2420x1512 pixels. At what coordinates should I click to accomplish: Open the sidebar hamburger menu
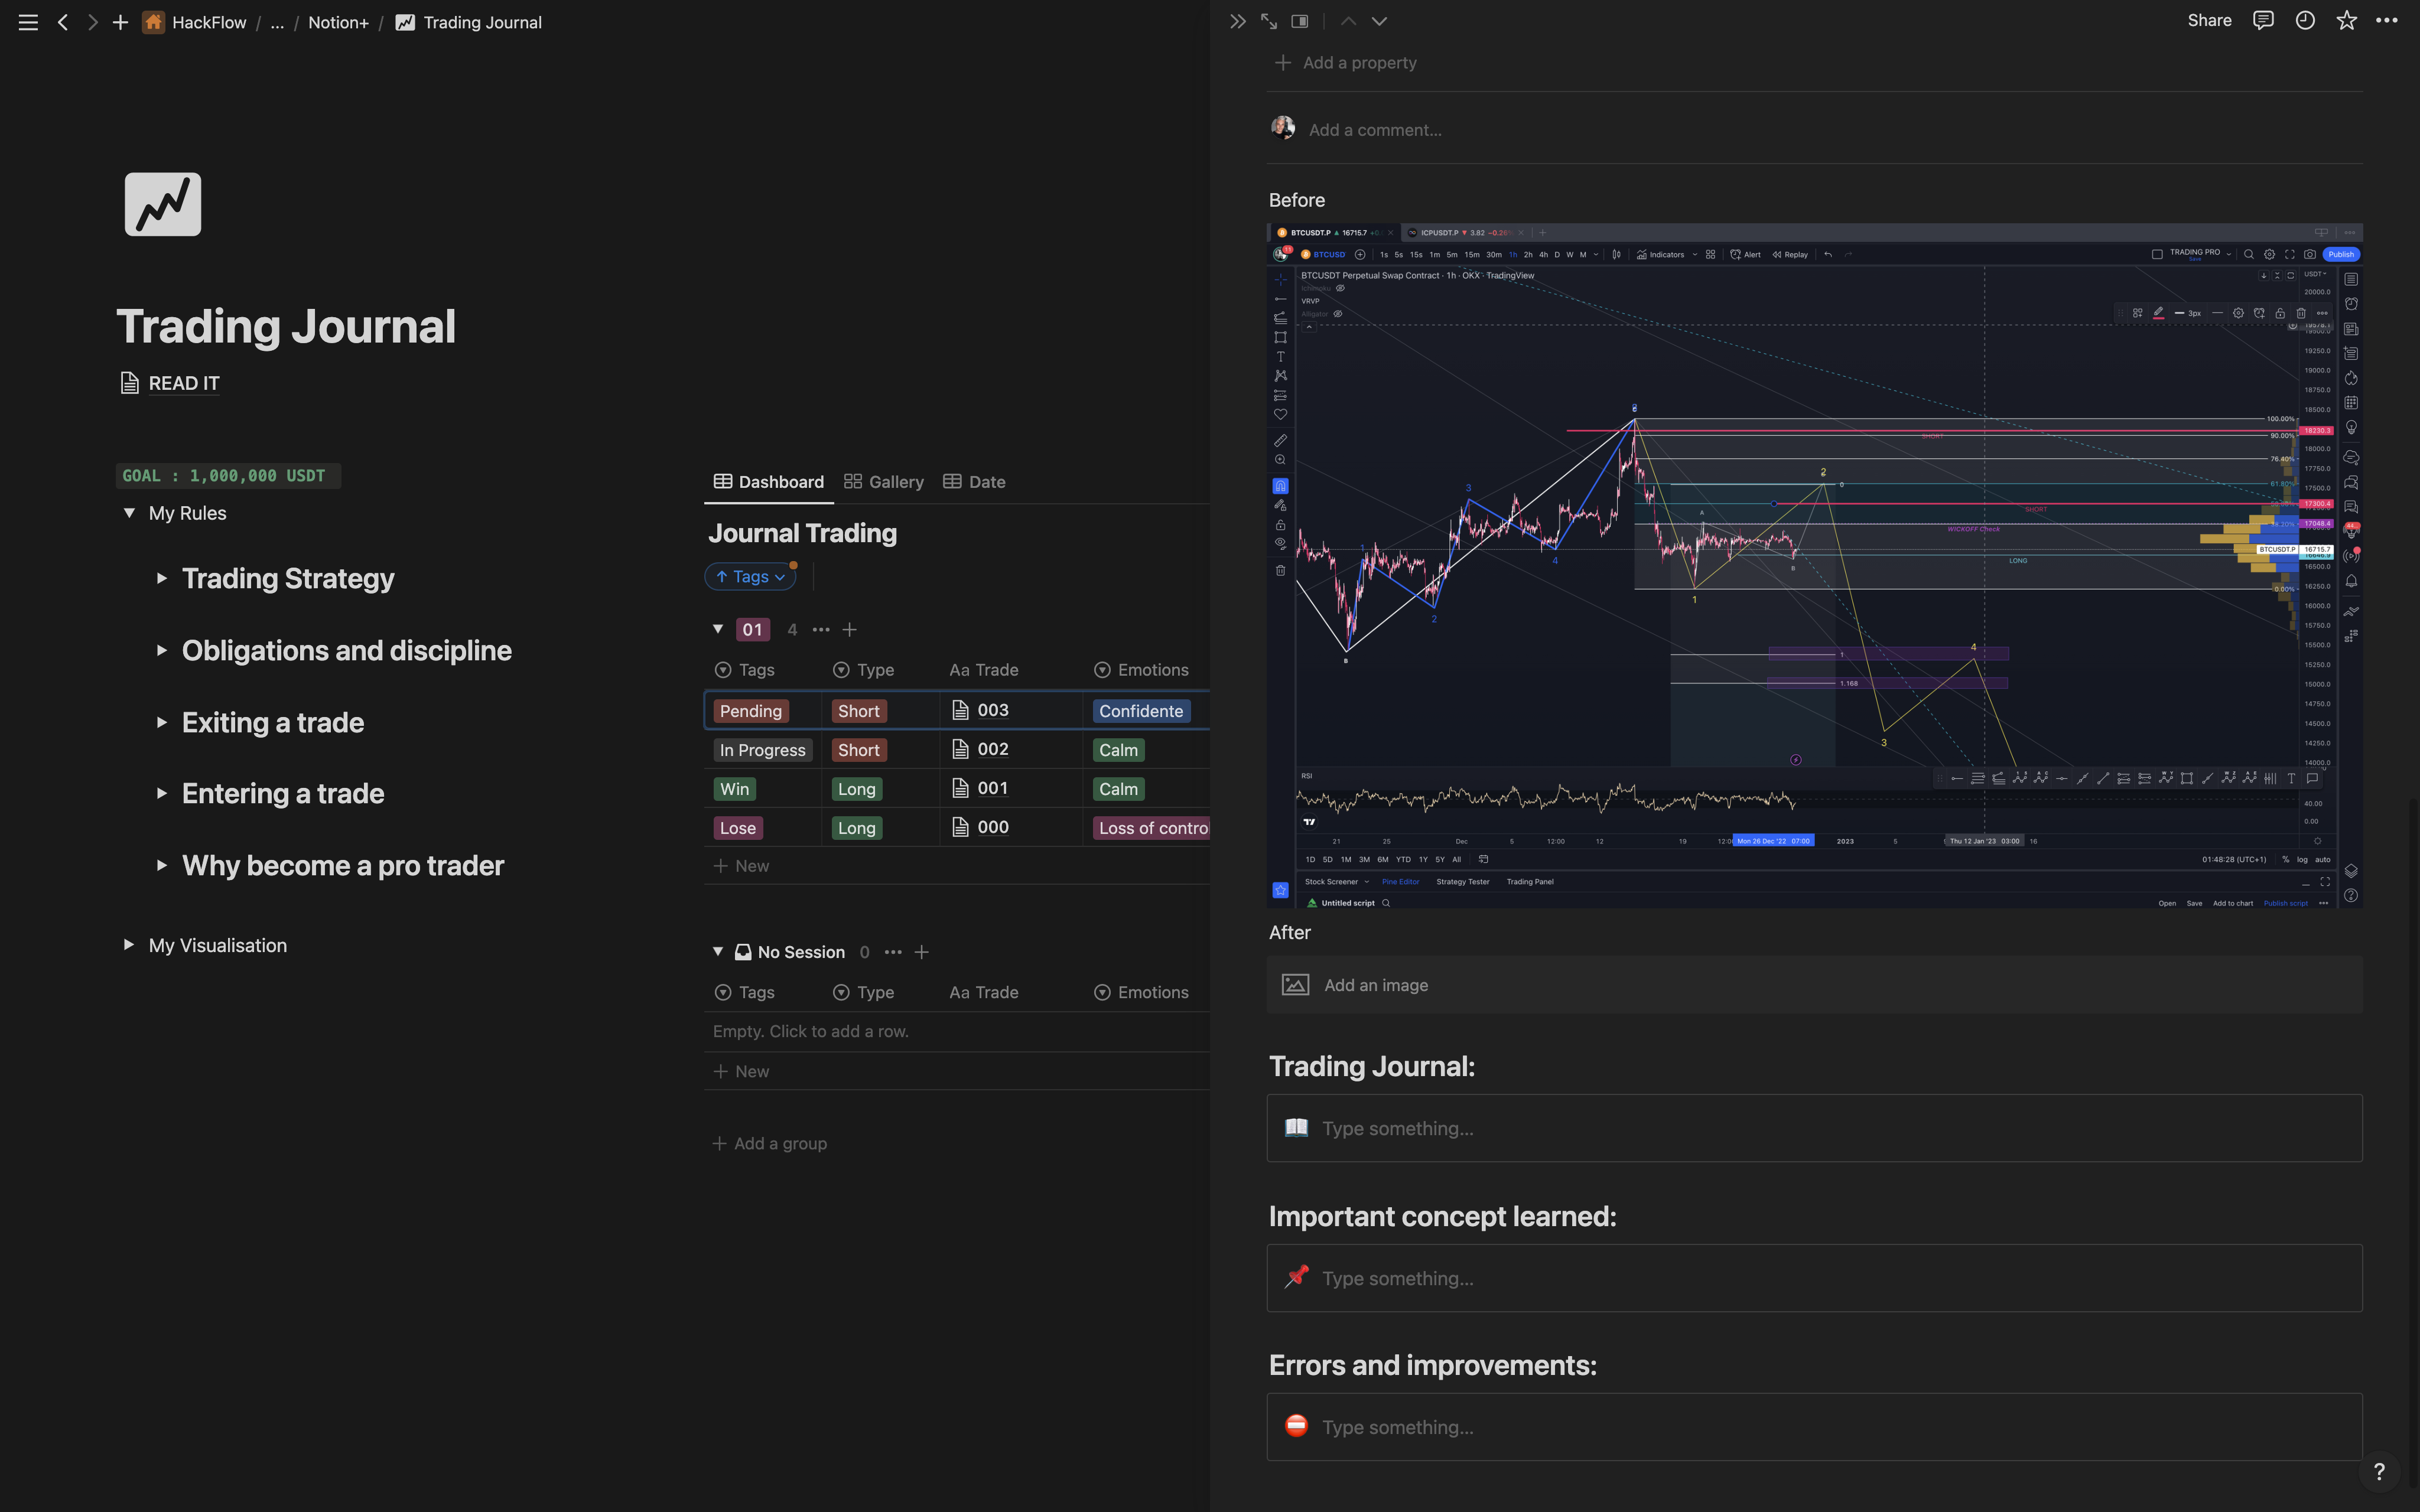(28, 22)
